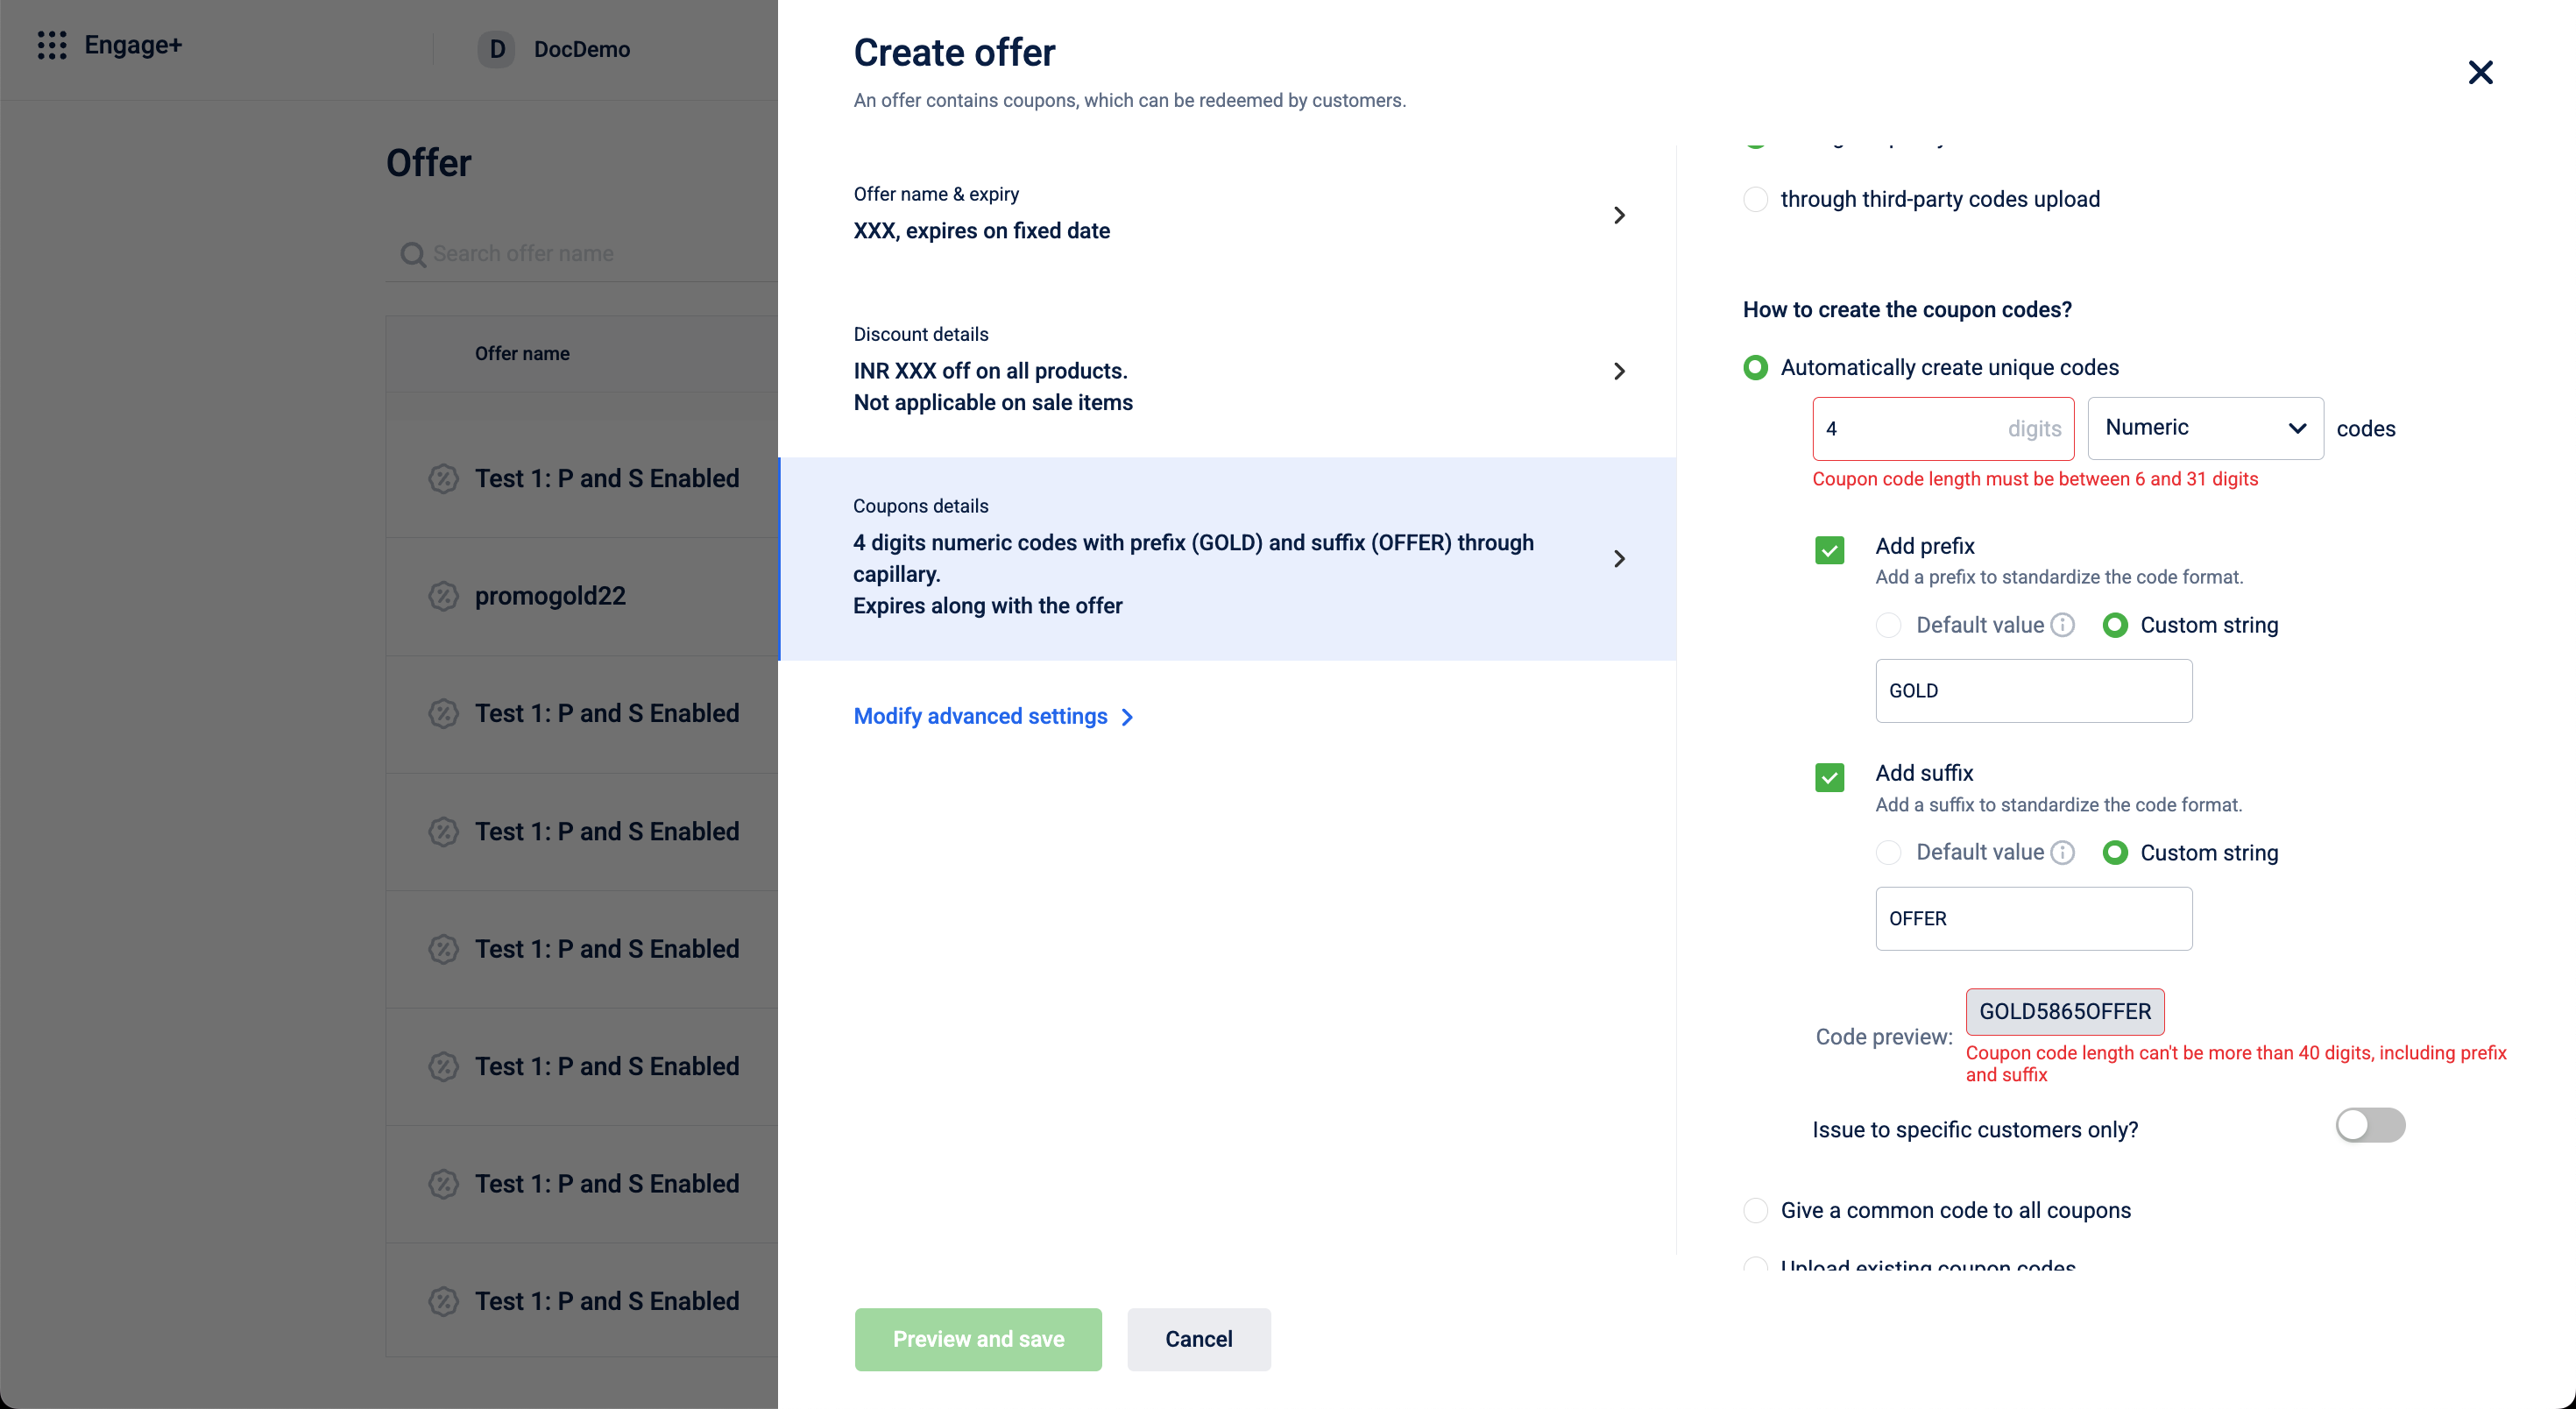
Task: Close the Create offer panel
Action: [x=2480, y=72]
